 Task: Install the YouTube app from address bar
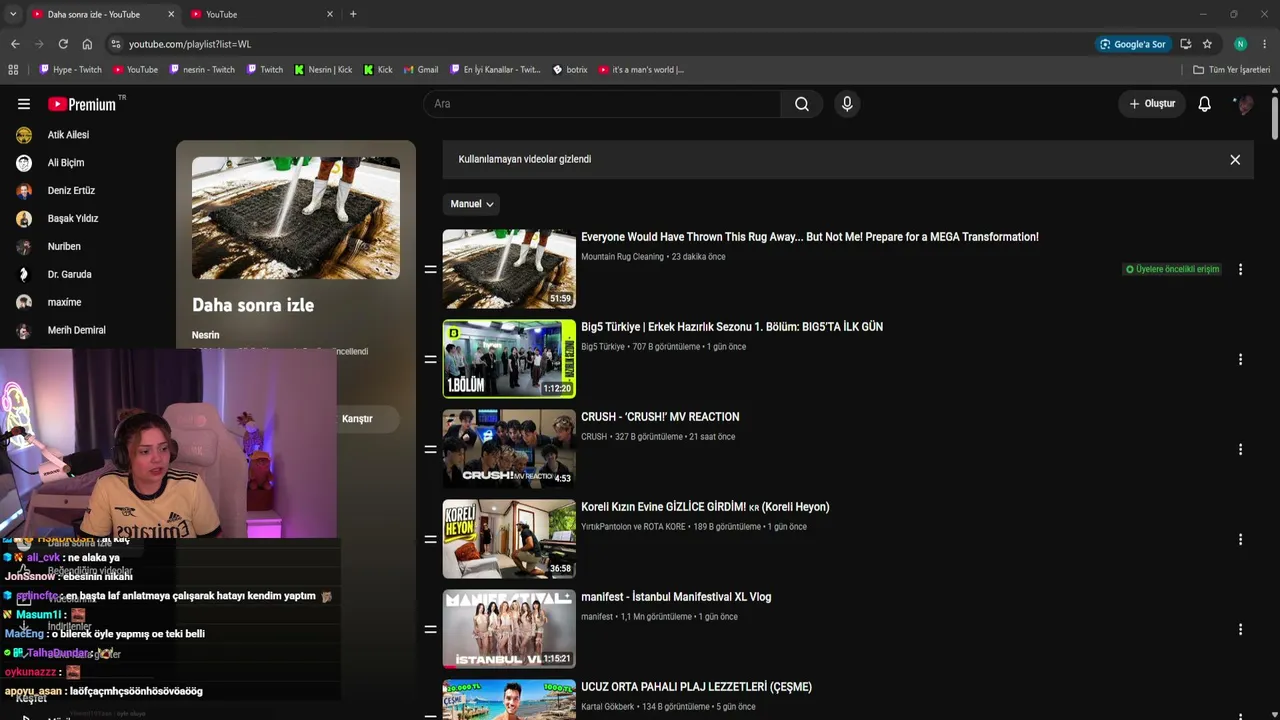pos(1186,44)
